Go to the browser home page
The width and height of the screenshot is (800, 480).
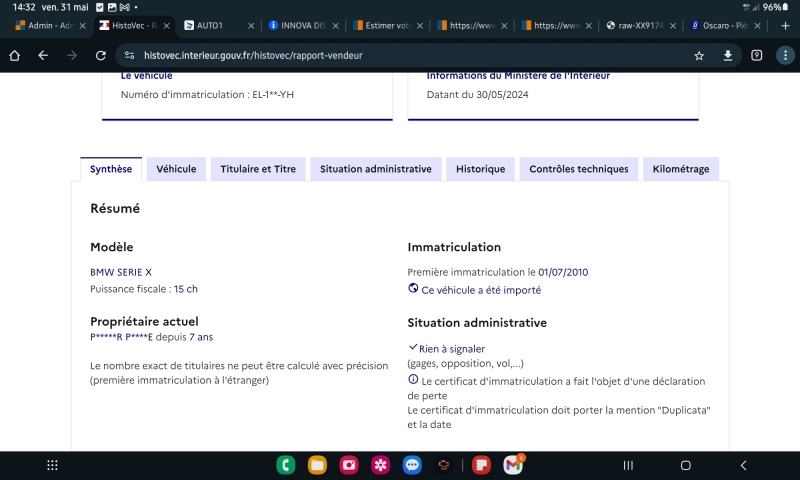click(14, 56)
